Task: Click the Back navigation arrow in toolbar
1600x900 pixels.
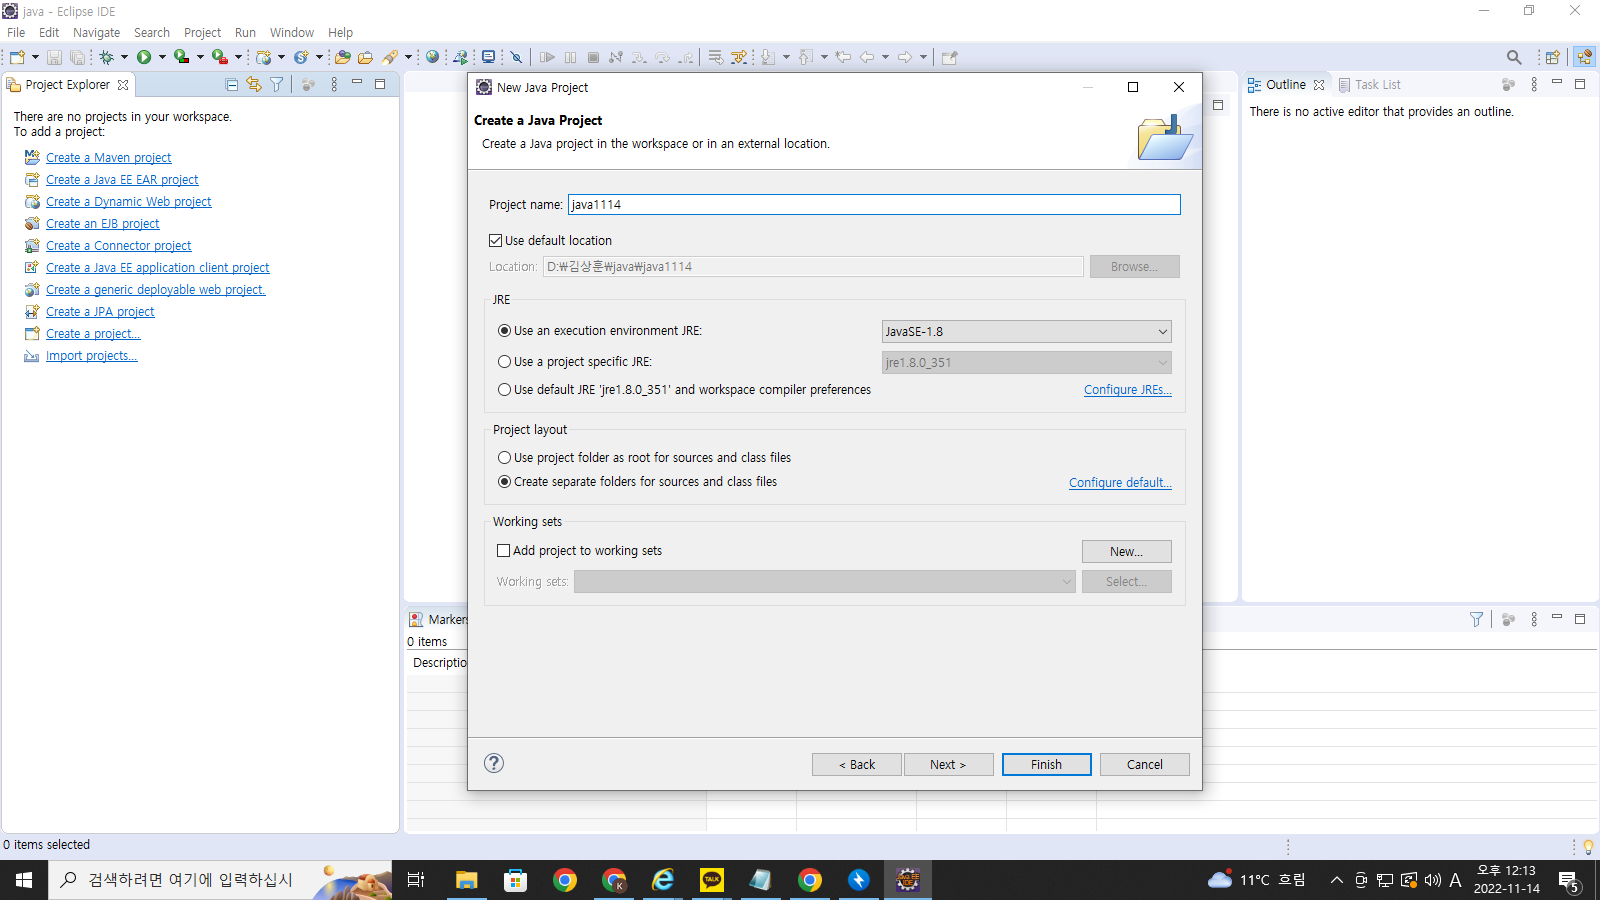Action: tap(867, 57)
